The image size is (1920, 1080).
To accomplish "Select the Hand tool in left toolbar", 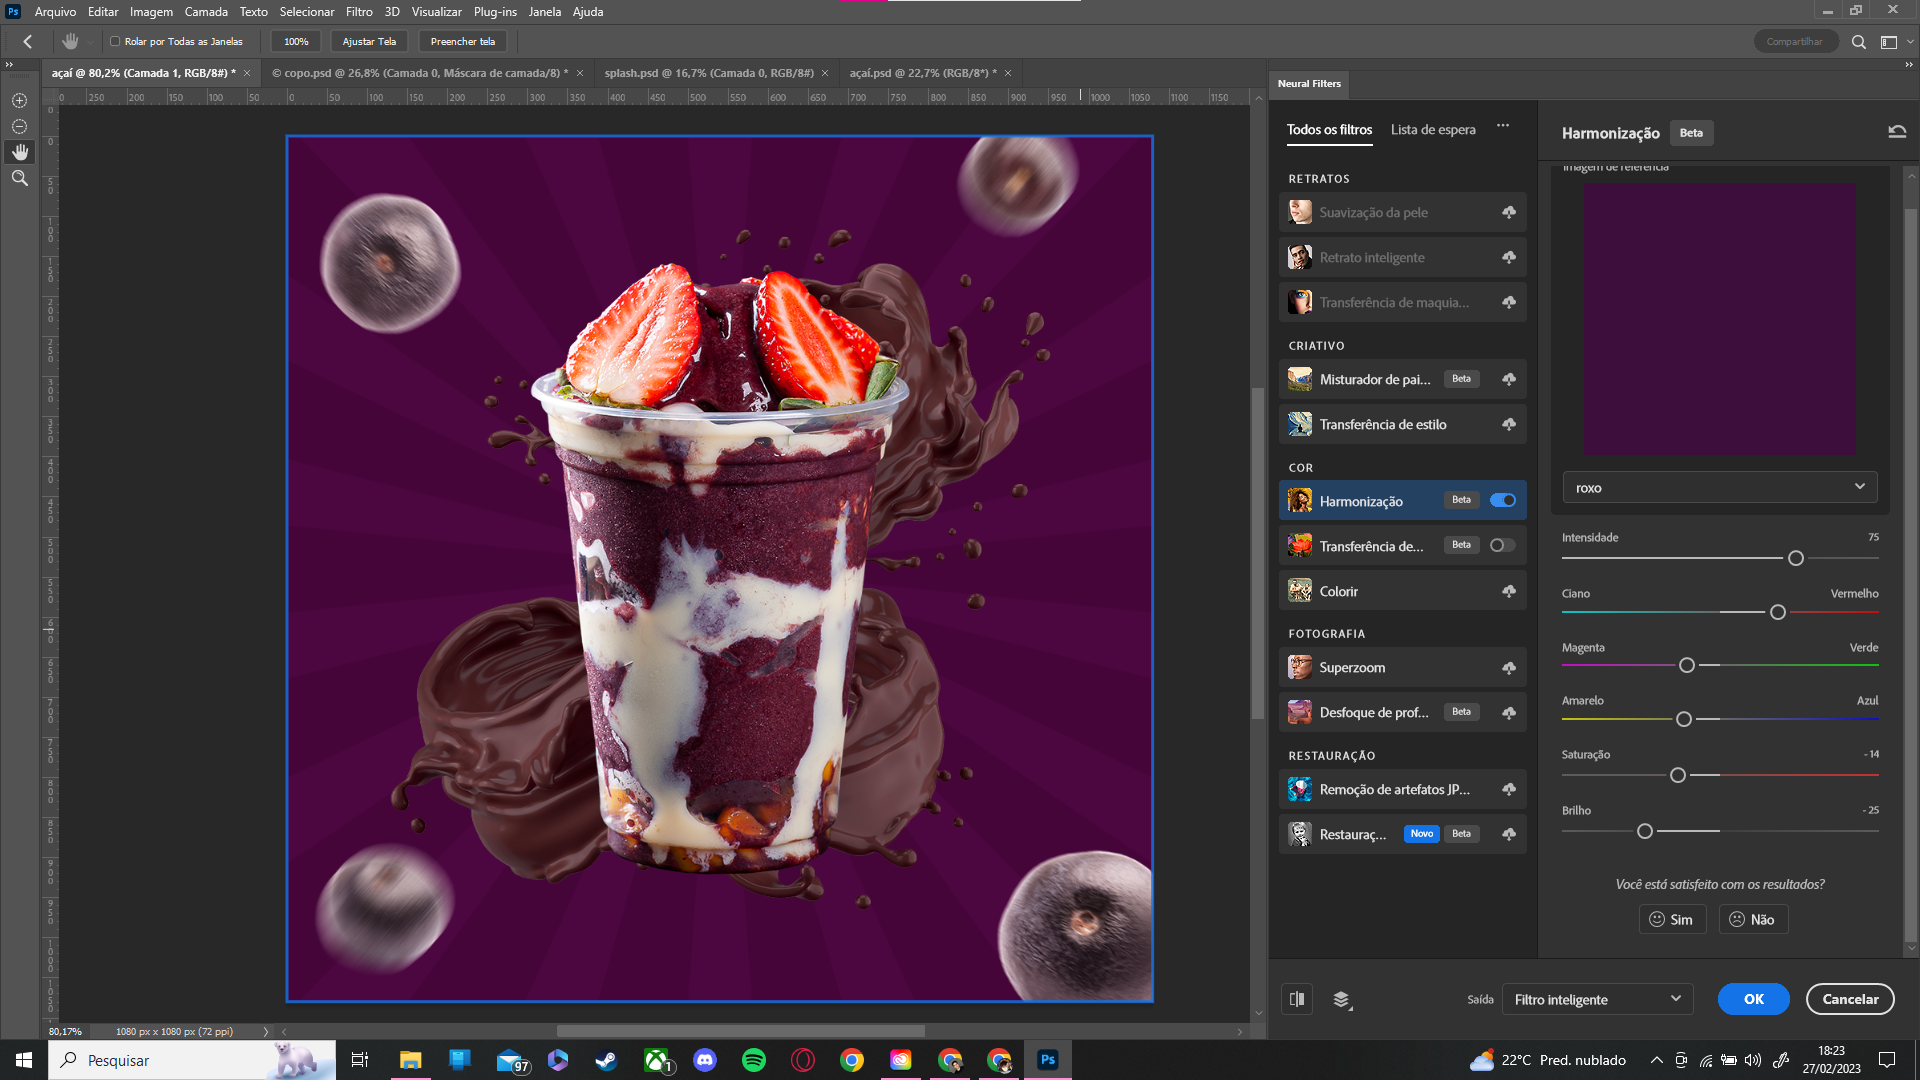I will [x=19, y=152].
